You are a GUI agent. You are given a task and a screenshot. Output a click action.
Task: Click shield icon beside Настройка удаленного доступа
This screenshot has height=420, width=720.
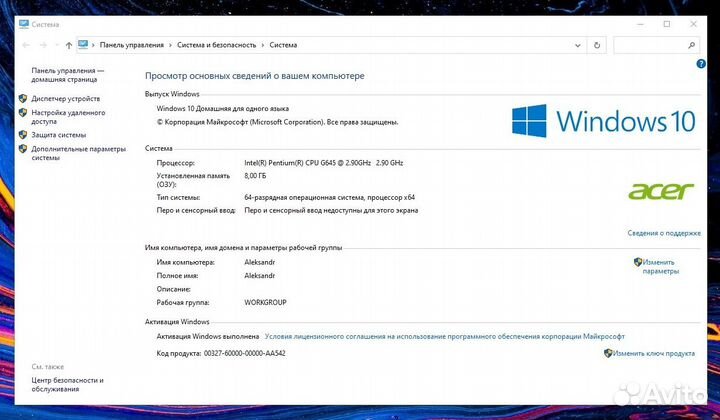(x=23, y=112)
